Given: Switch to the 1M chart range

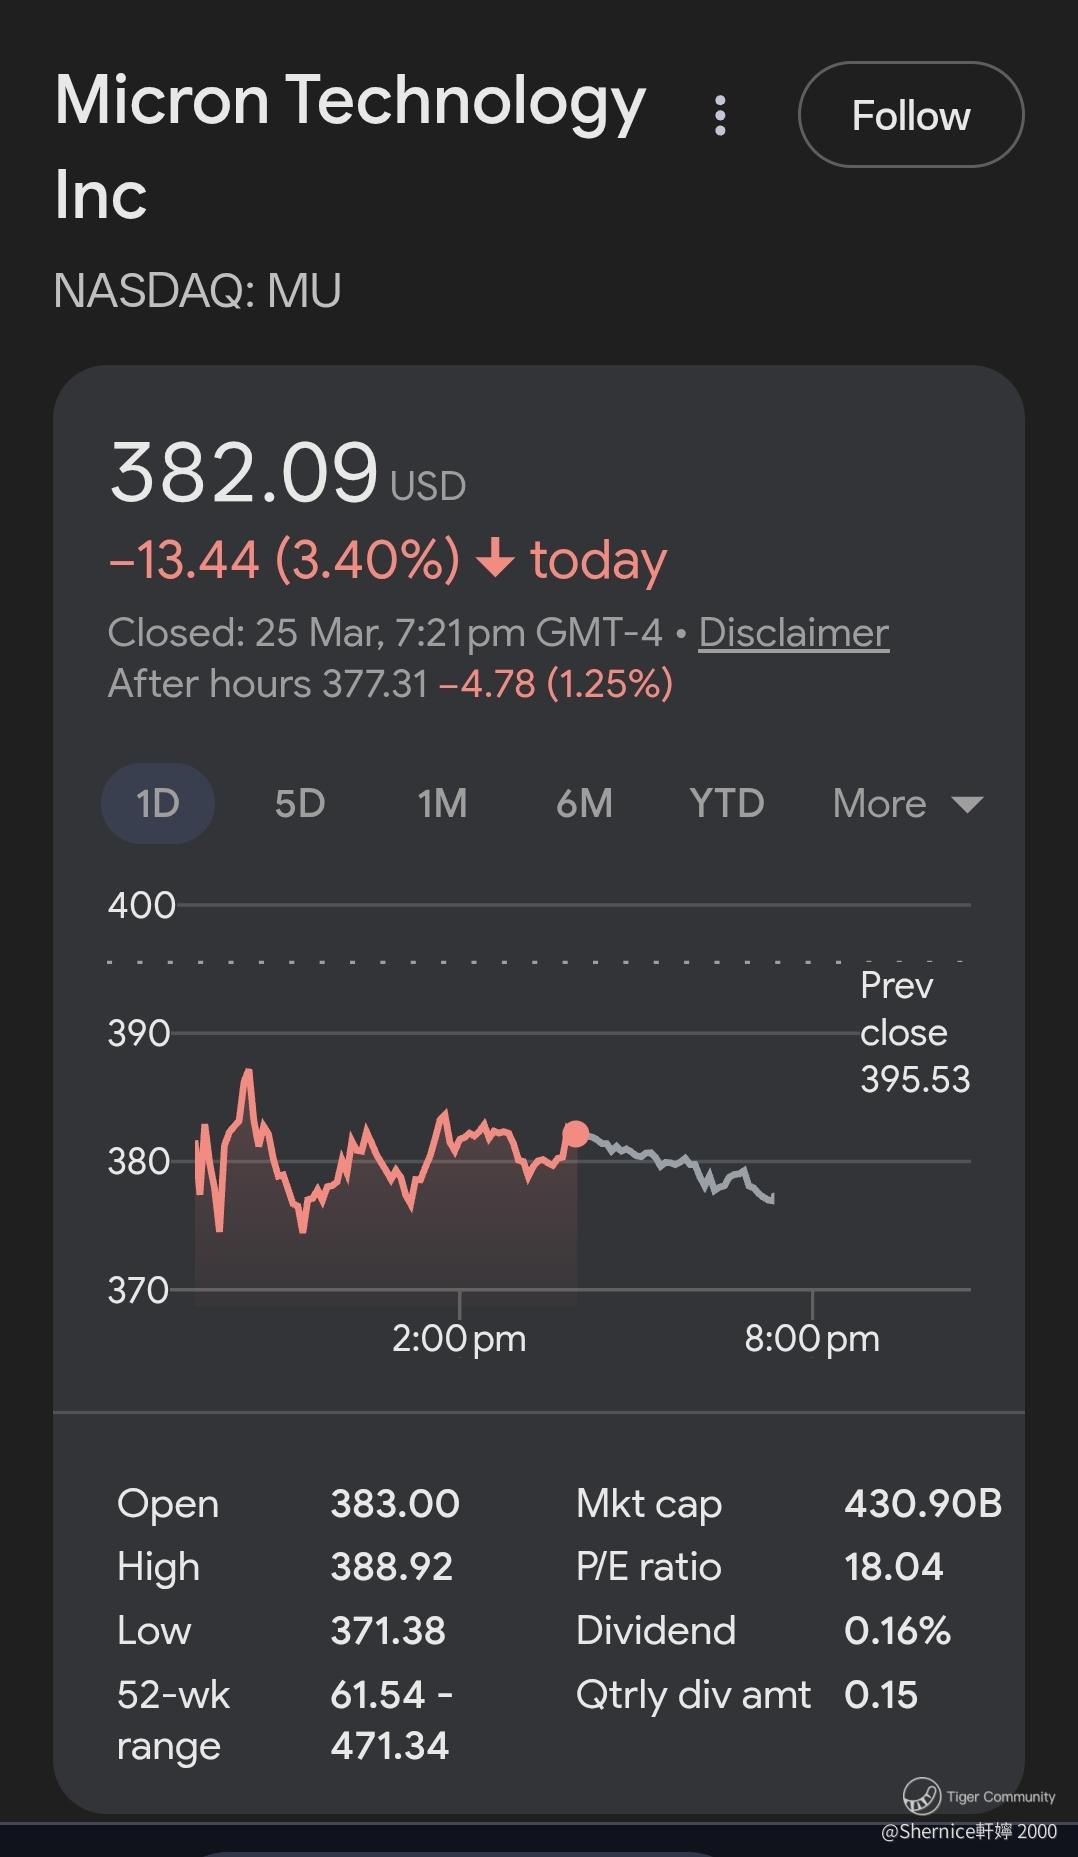Looking at the screenshot, I should click(x=442, y=803).
